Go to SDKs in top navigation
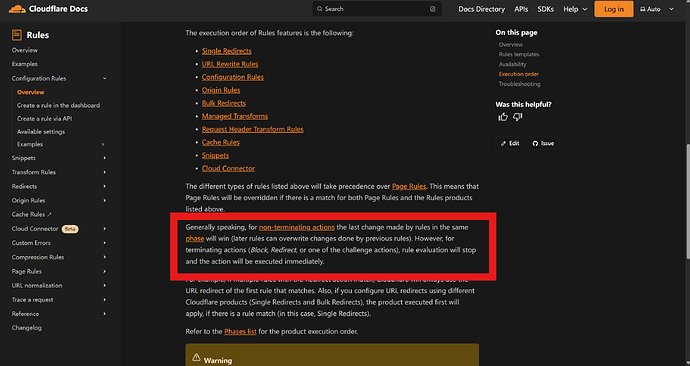 [x=545, y=9]
